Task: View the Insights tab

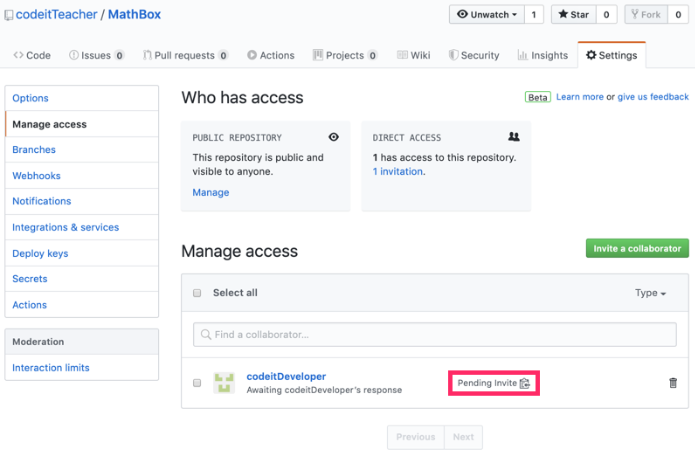Action: click(543, 55)
